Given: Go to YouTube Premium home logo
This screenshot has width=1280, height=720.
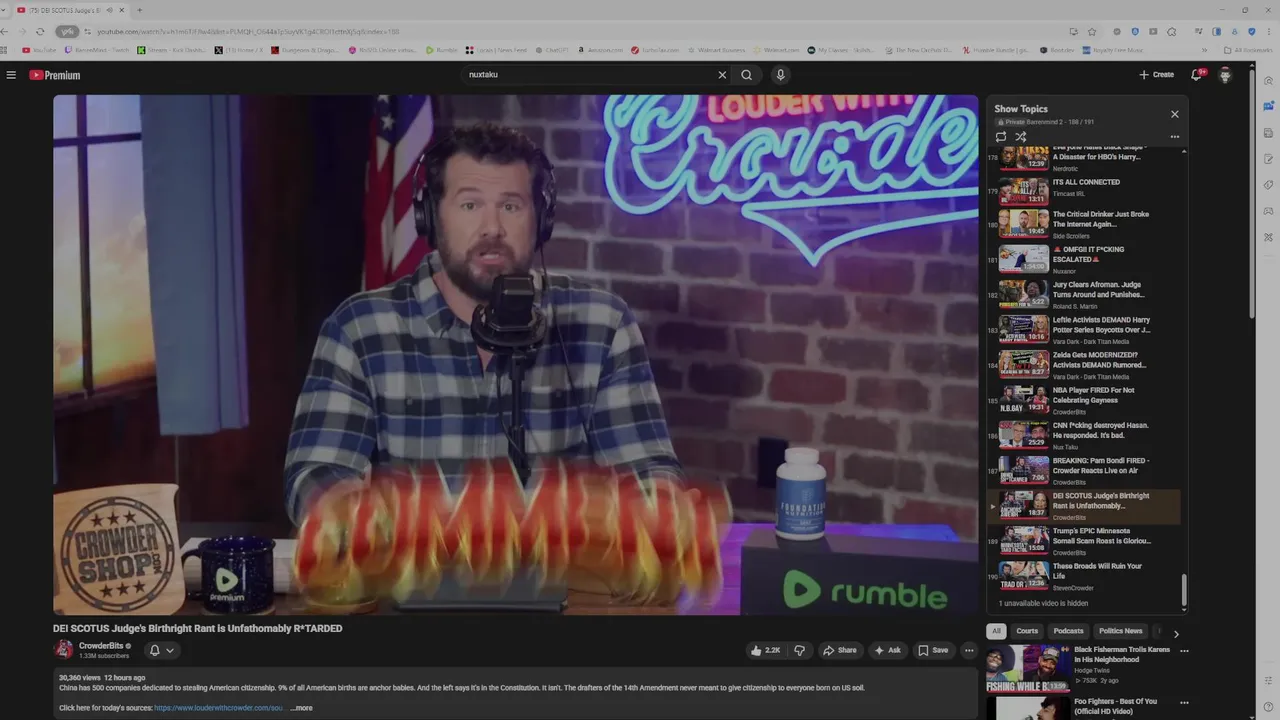Looking at the screenshot, I should coord(54,75).
